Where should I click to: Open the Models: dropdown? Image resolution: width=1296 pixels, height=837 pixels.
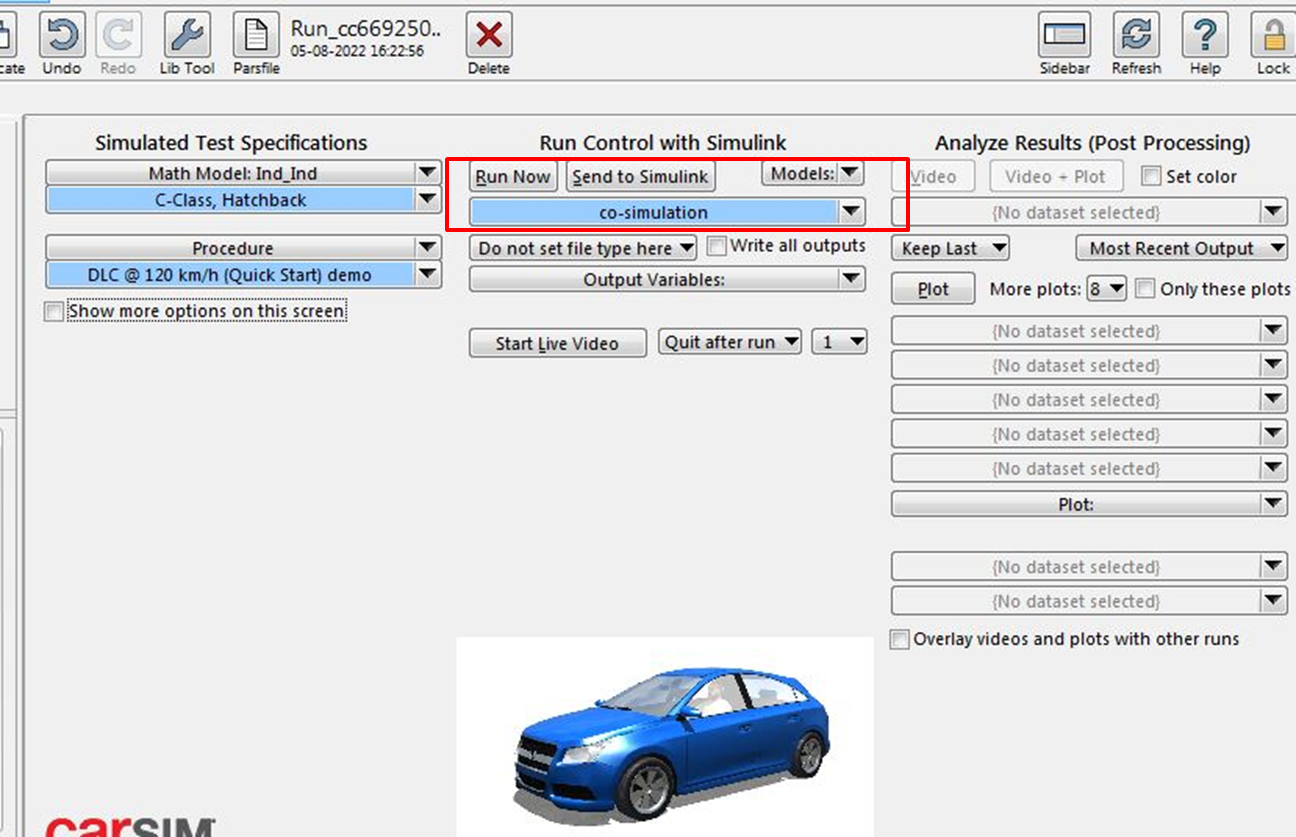(x=812, y=173)
